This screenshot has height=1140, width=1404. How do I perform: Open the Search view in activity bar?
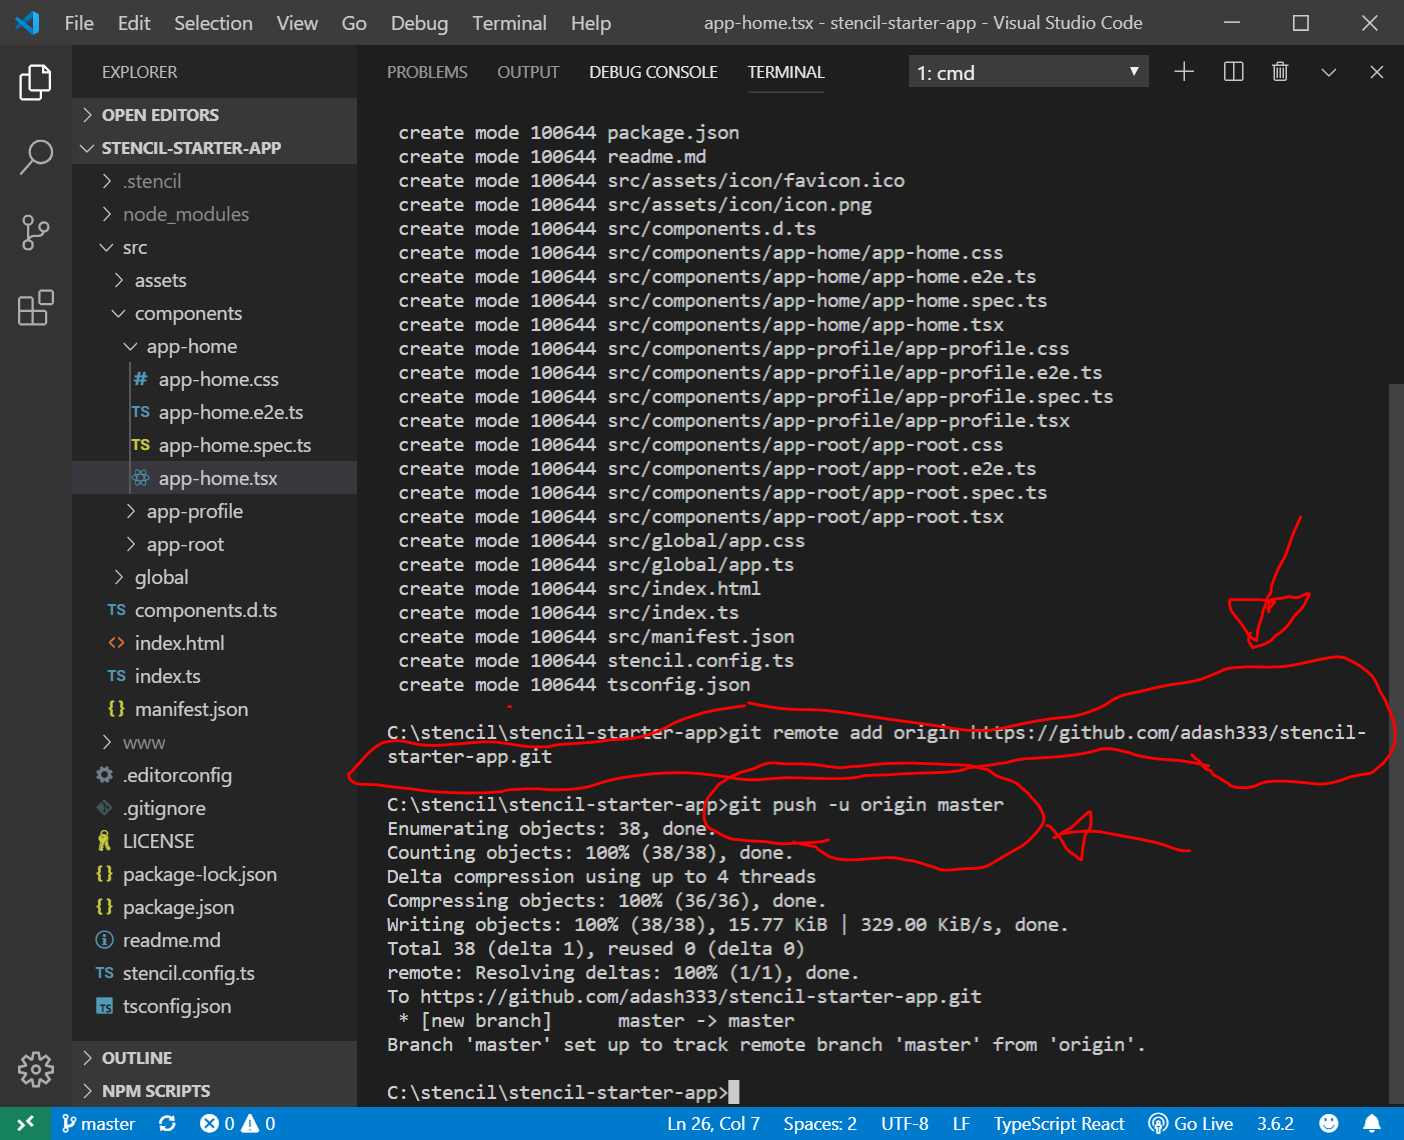tap(36, 157)
